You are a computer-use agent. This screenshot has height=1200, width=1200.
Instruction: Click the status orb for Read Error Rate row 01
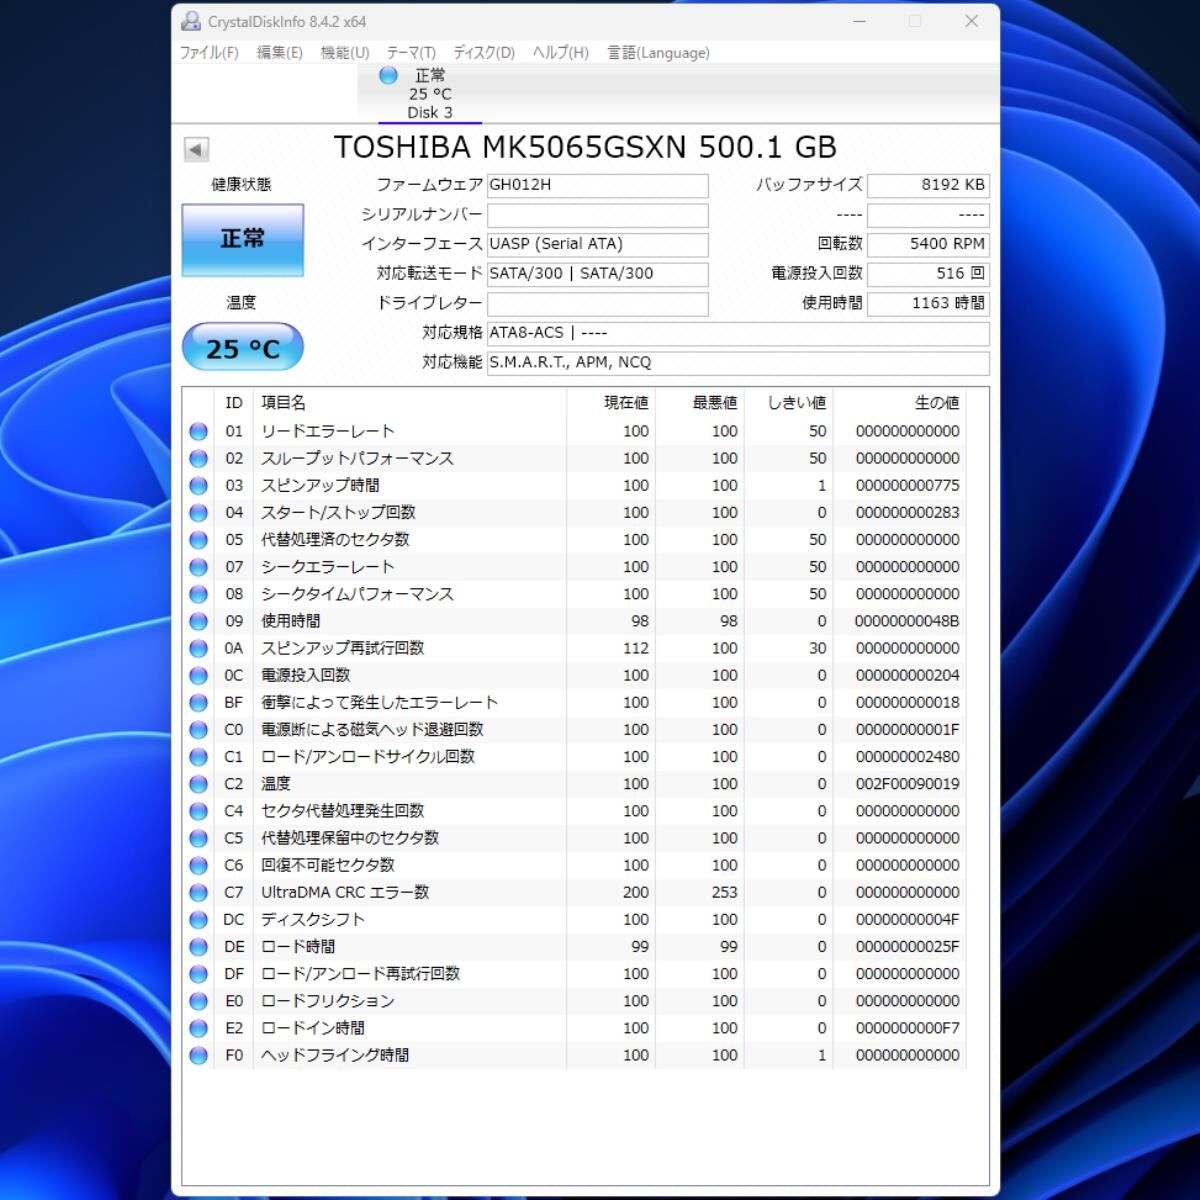click(198, 432)
